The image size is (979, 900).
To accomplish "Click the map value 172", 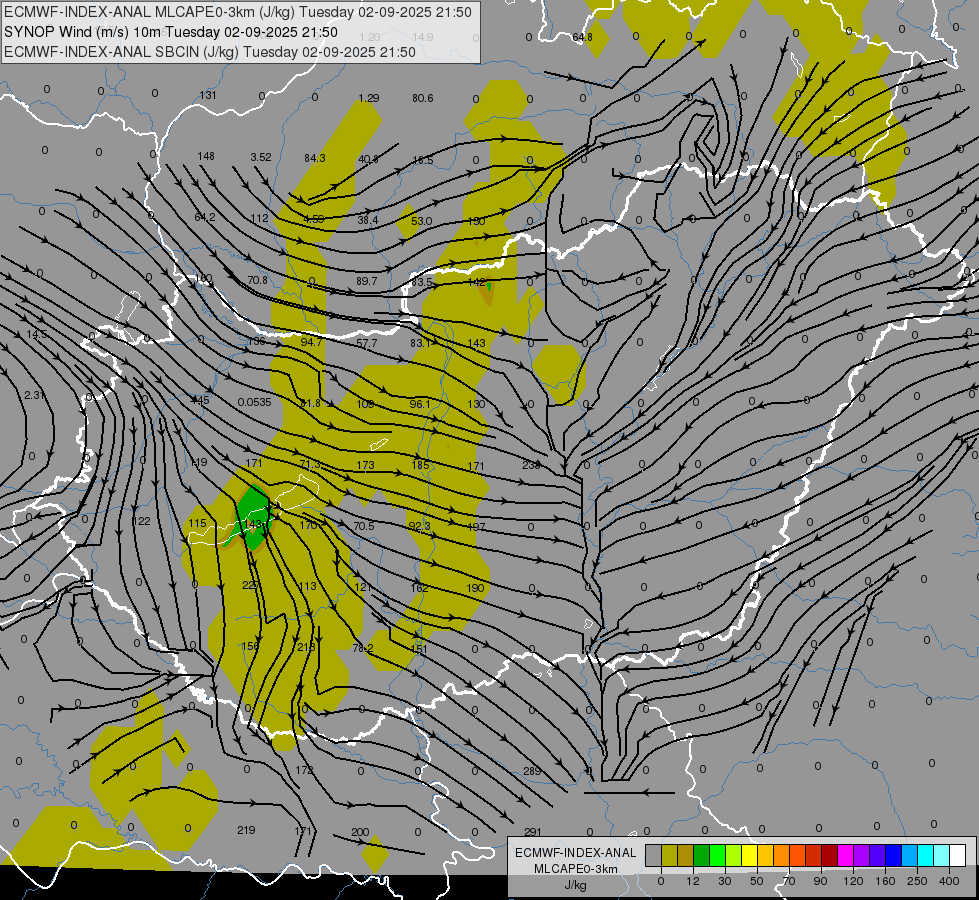I will click(304, 770).
